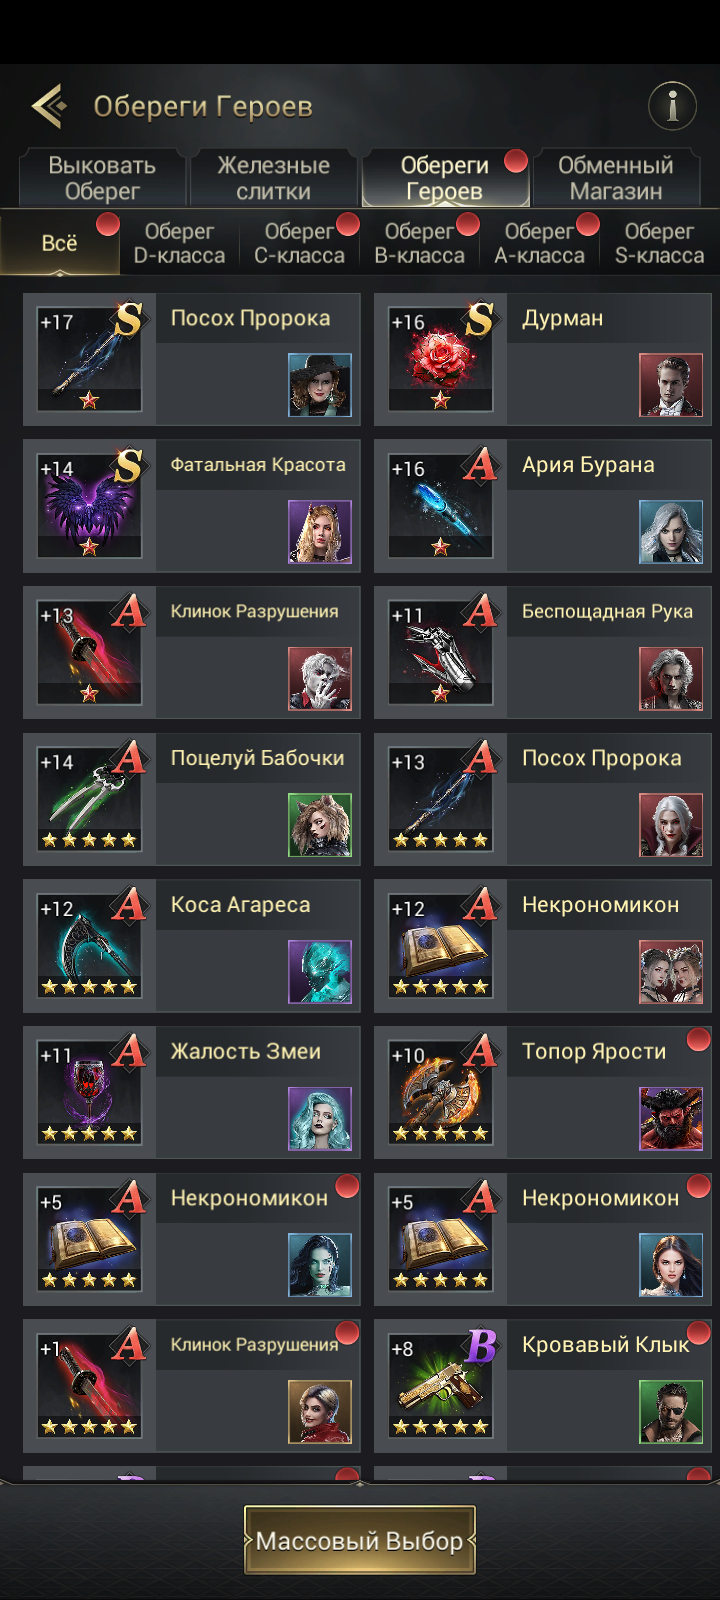Open the Железные слитки tab
Screen dimensions: 720x1600
point(273,178)
